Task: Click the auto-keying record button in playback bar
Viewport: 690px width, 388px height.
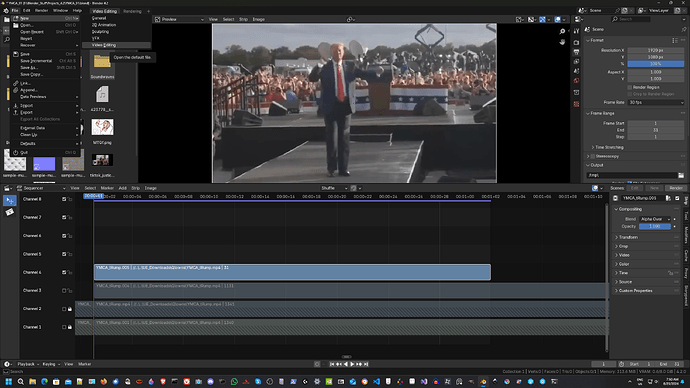Action: [317, 364]
